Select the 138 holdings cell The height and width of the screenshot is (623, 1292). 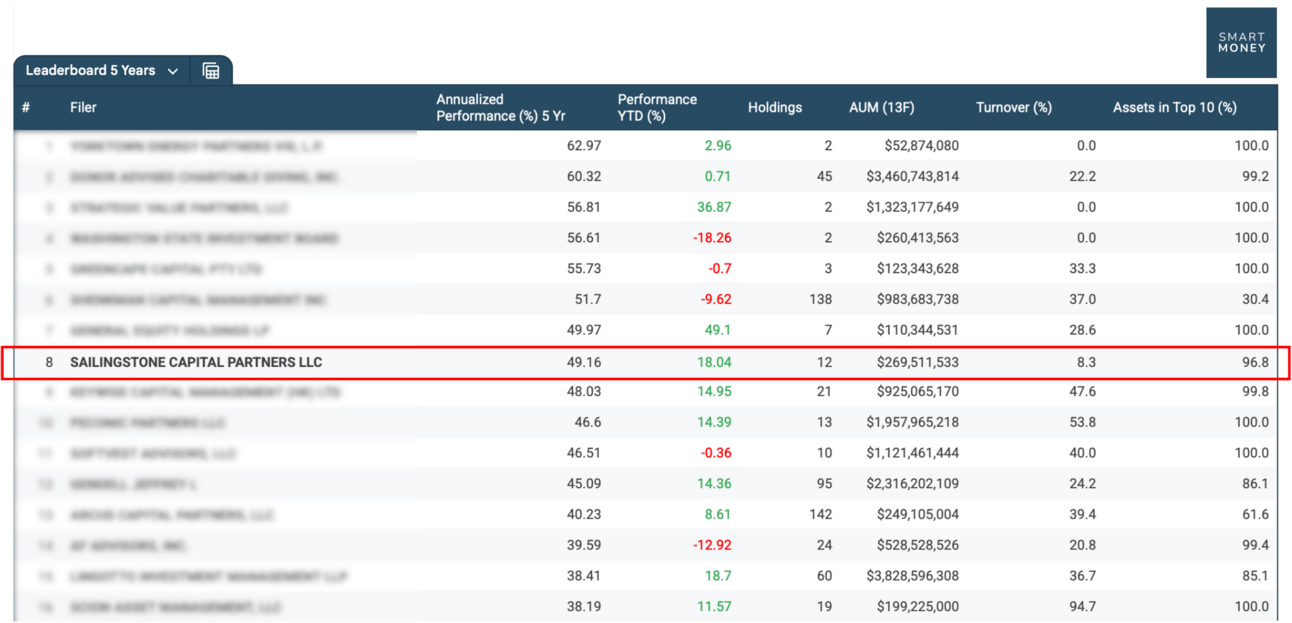click(820, 300)
